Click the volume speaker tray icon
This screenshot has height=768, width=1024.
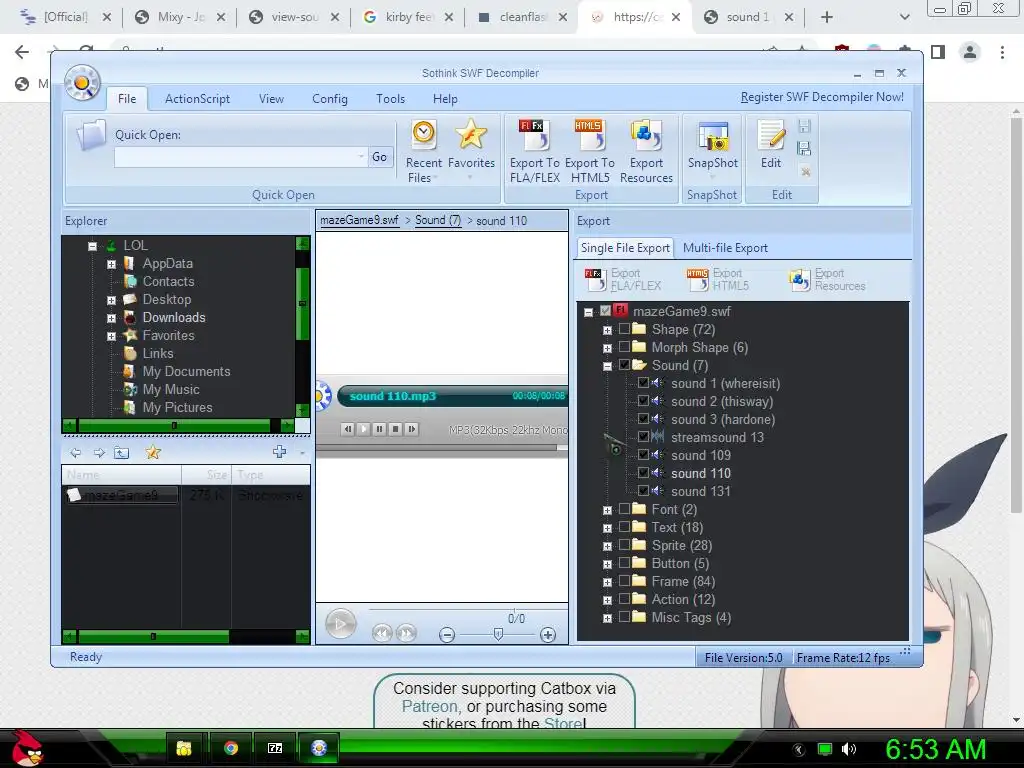tap(849, 749)
